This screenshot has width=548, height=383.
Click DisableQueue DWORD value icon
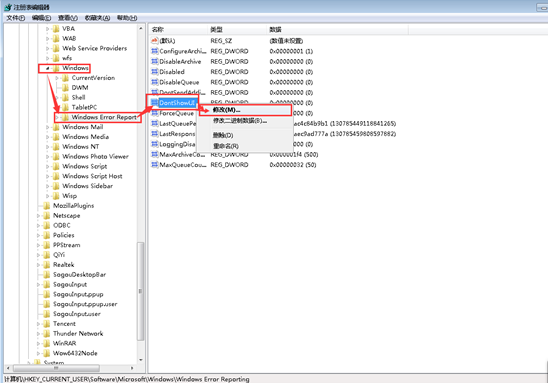pos(154,82)
